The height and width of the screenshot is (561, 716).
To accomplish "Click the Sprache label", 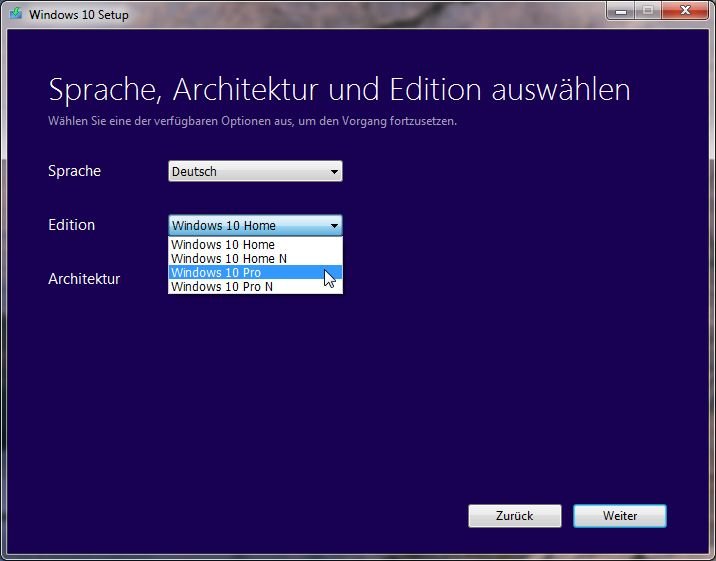I will tap(74, 171).
